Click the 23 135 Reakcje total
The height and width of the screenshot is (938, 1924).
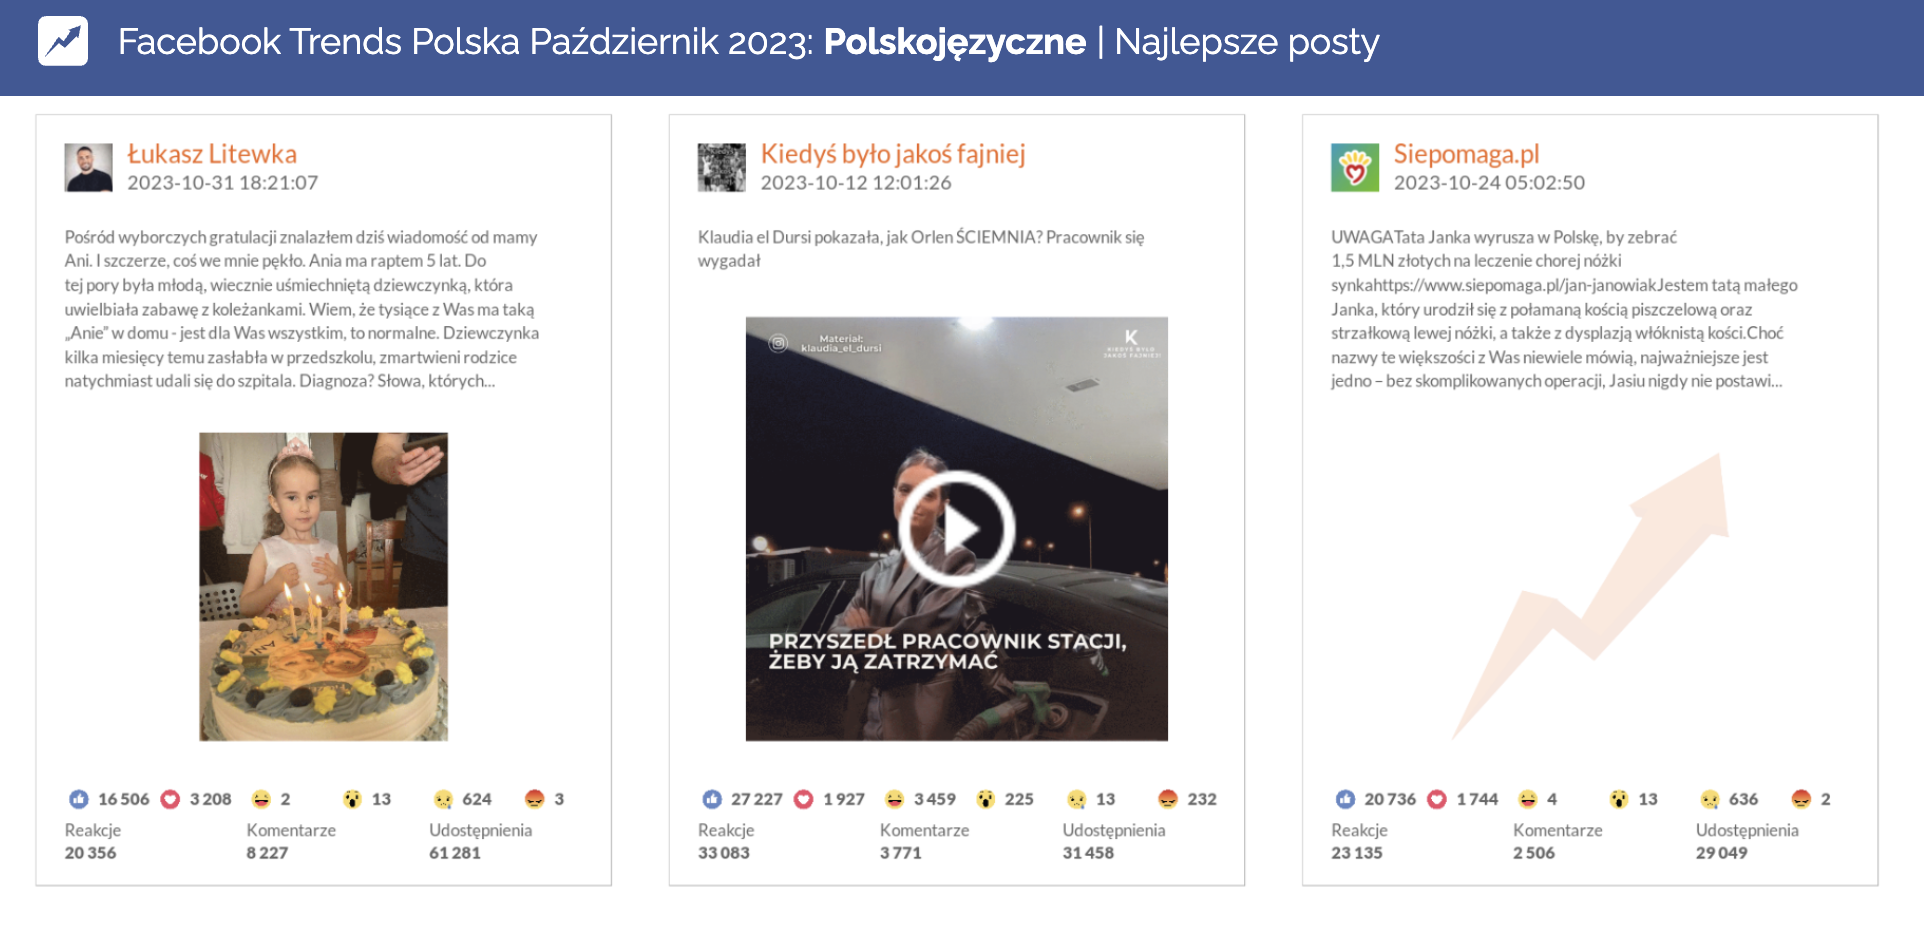point(1356,853)
